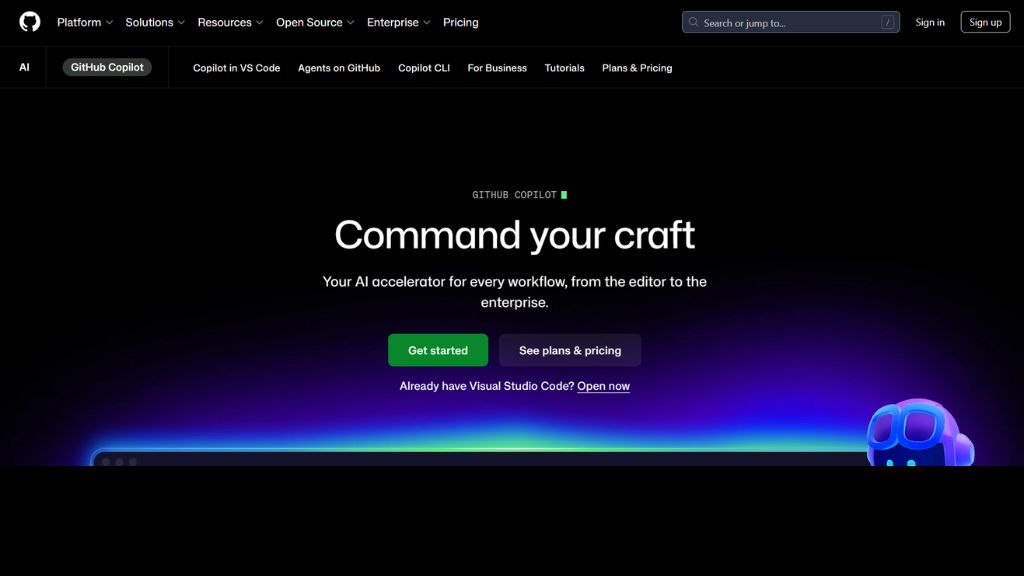Click the Sign in link

tap(929, 22)
